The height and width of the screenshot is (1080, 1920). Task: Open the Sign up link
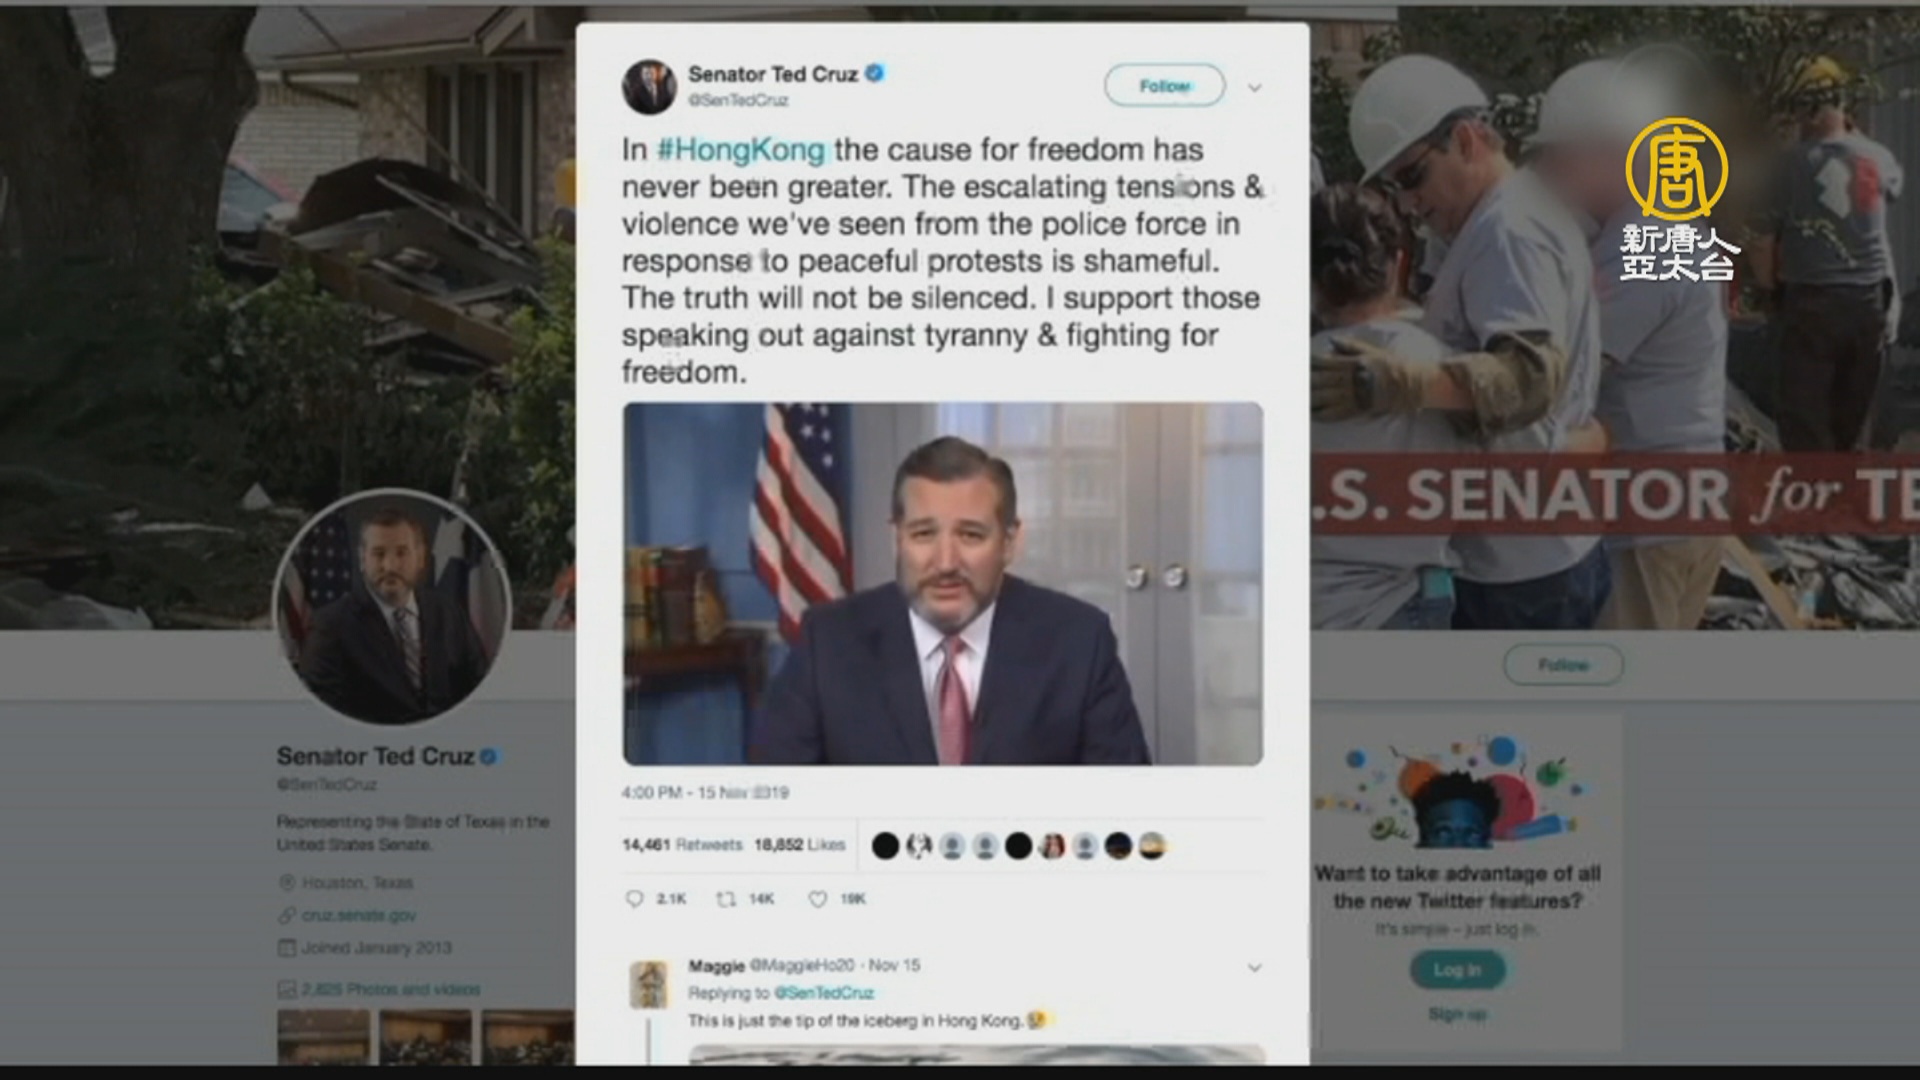coord(1457,1014)
